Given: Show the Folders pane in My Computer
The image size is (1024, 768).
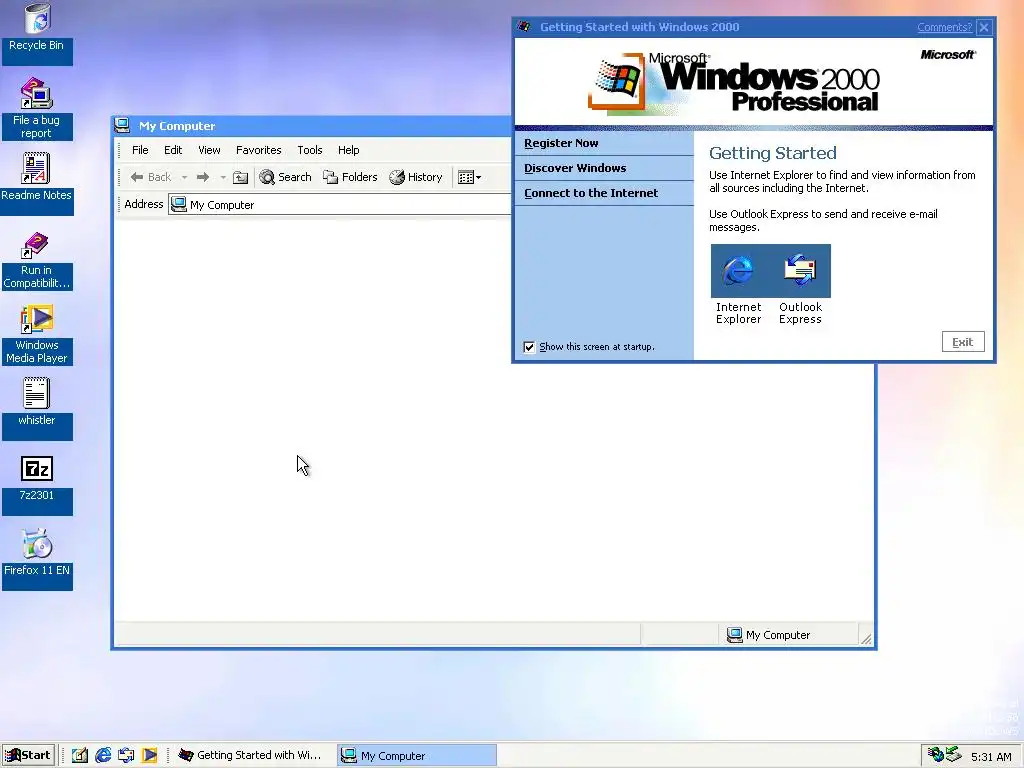Looking at the screenshot, I should coord(350,177).
